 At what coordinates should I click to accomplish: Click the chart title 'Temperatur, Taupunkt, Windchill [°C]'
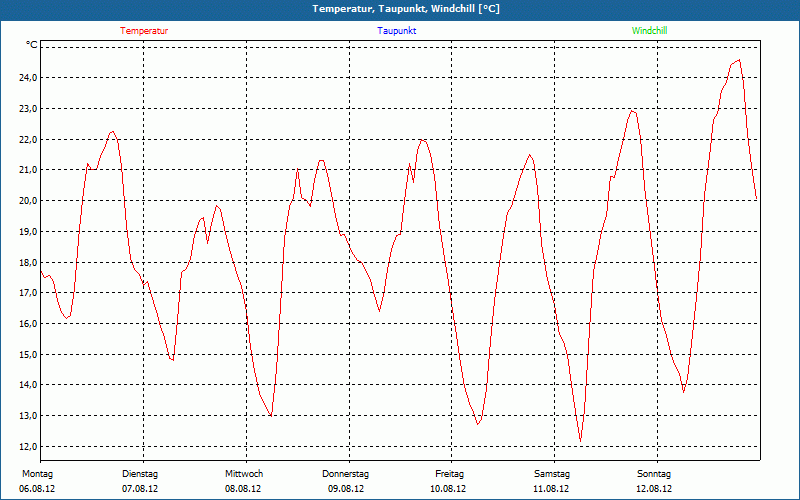[406, 9]
